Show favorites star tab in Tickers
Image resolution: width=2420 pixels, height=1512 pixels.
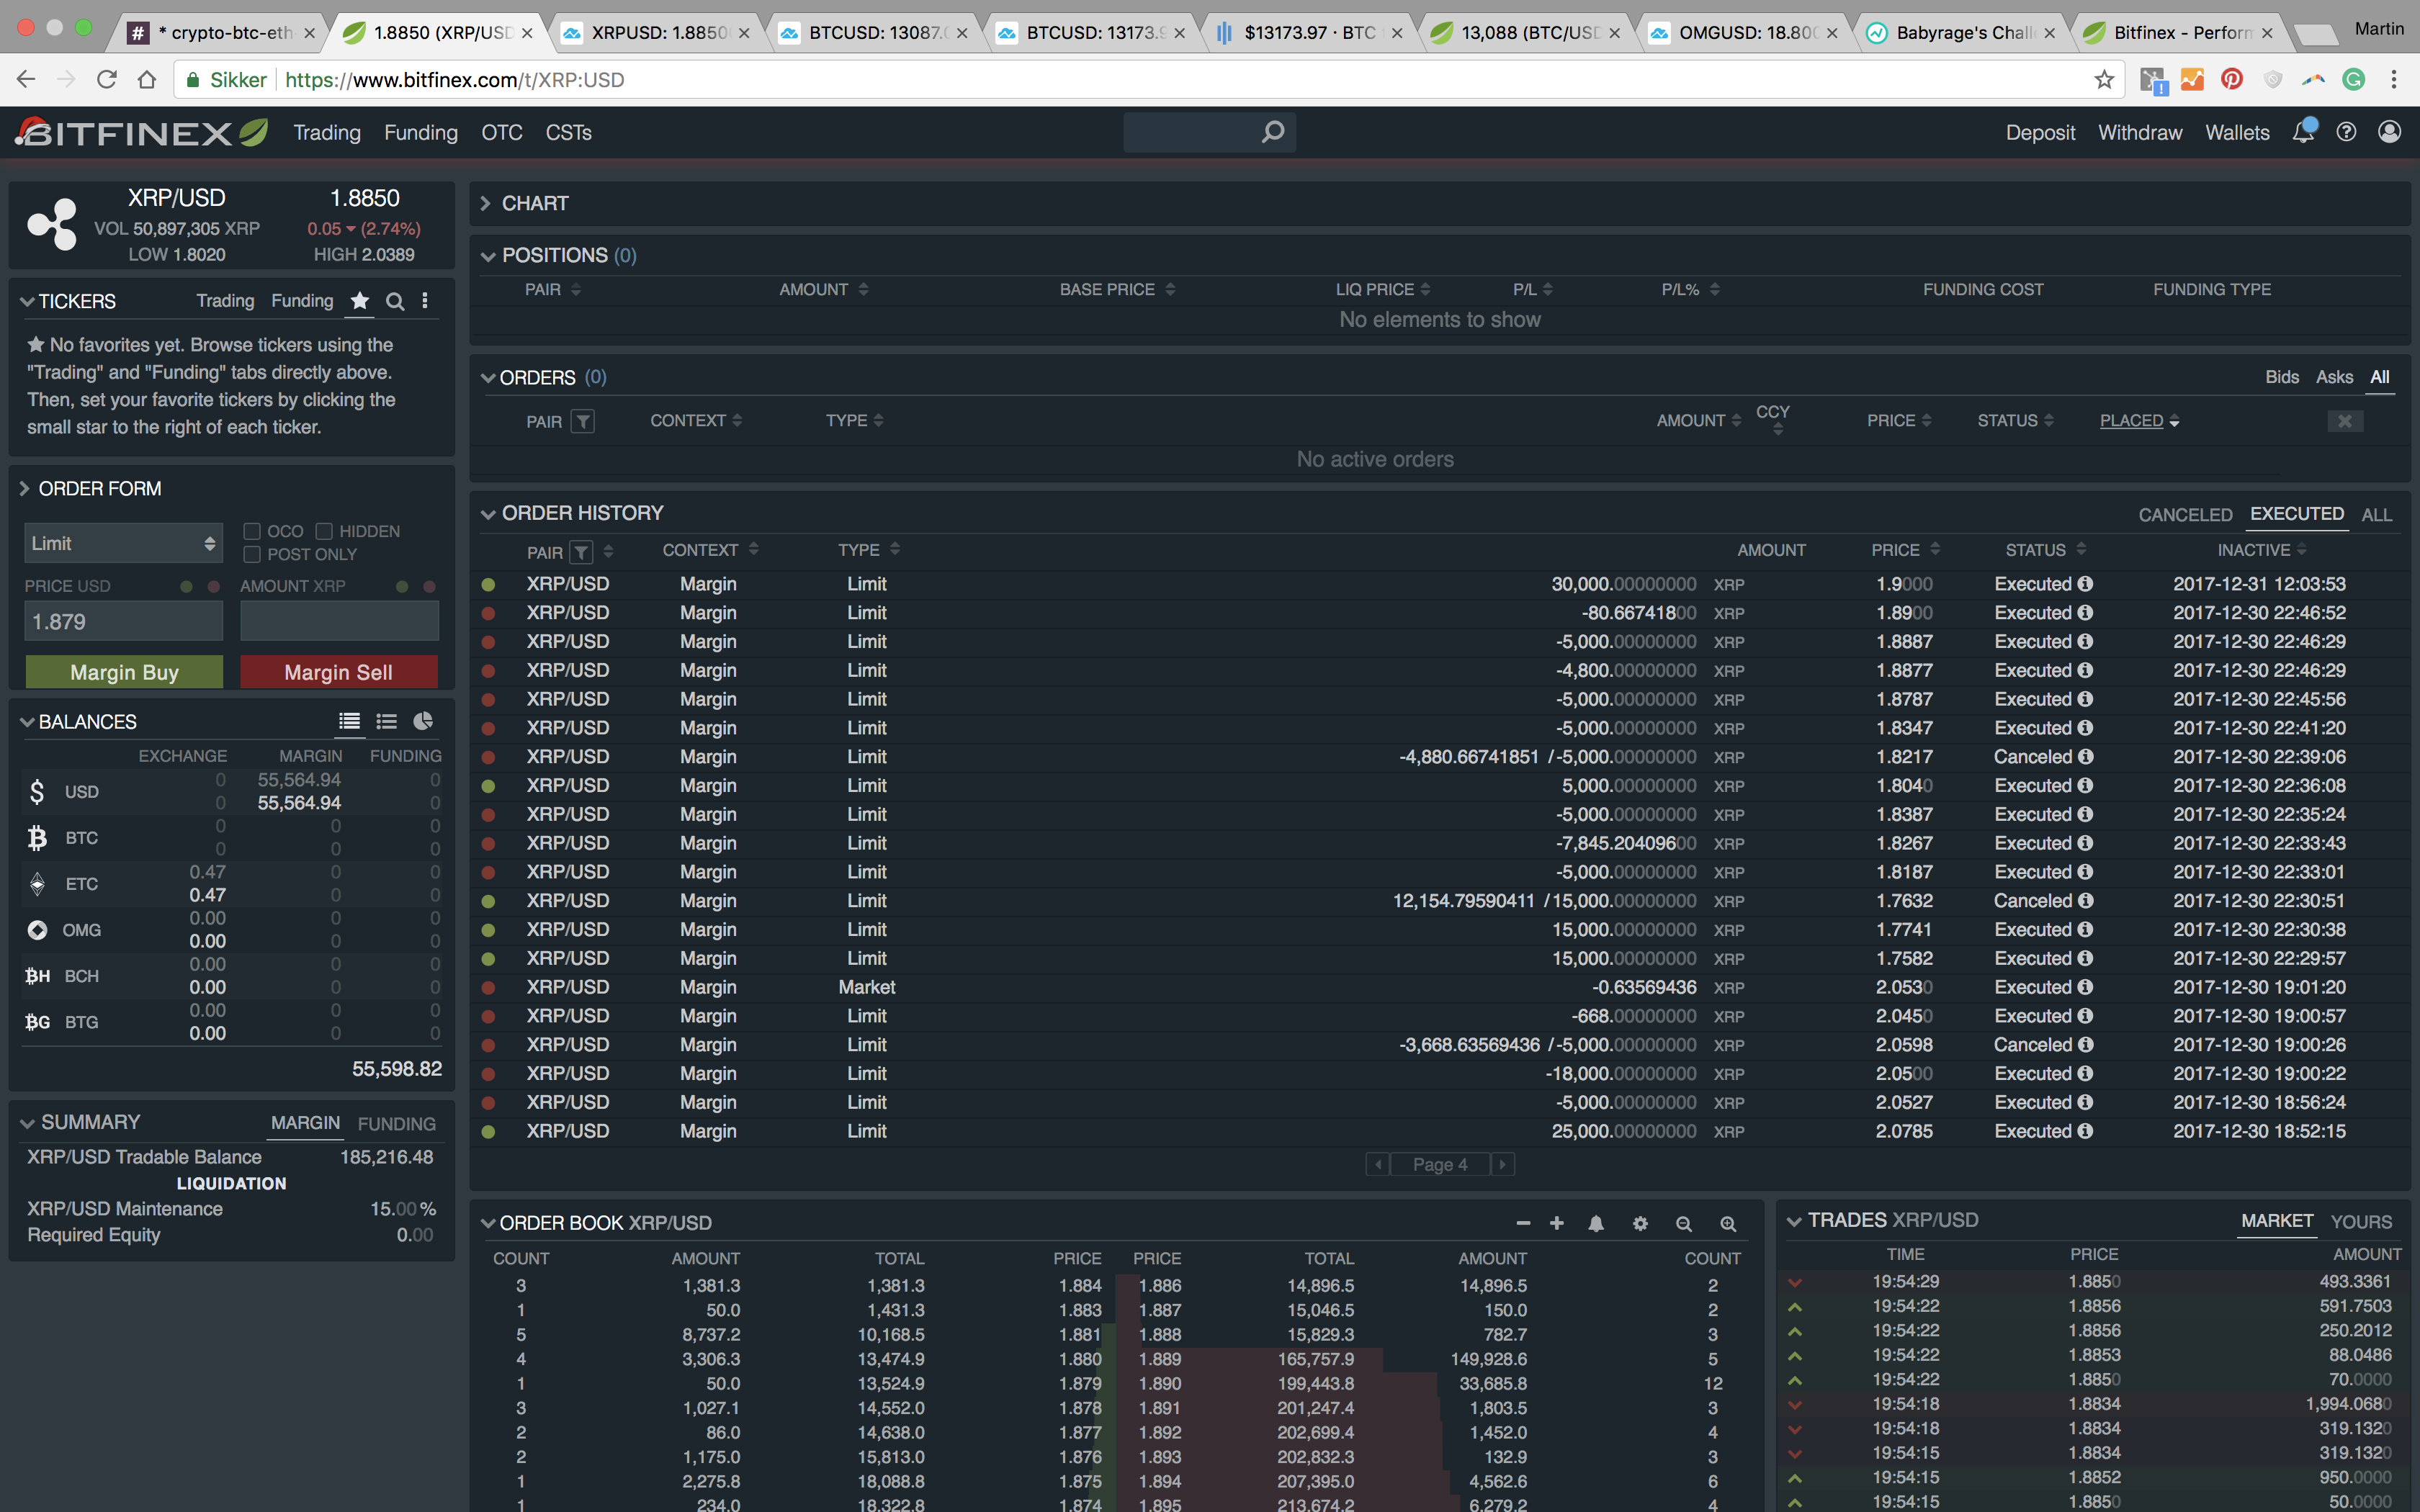(360, 301)
